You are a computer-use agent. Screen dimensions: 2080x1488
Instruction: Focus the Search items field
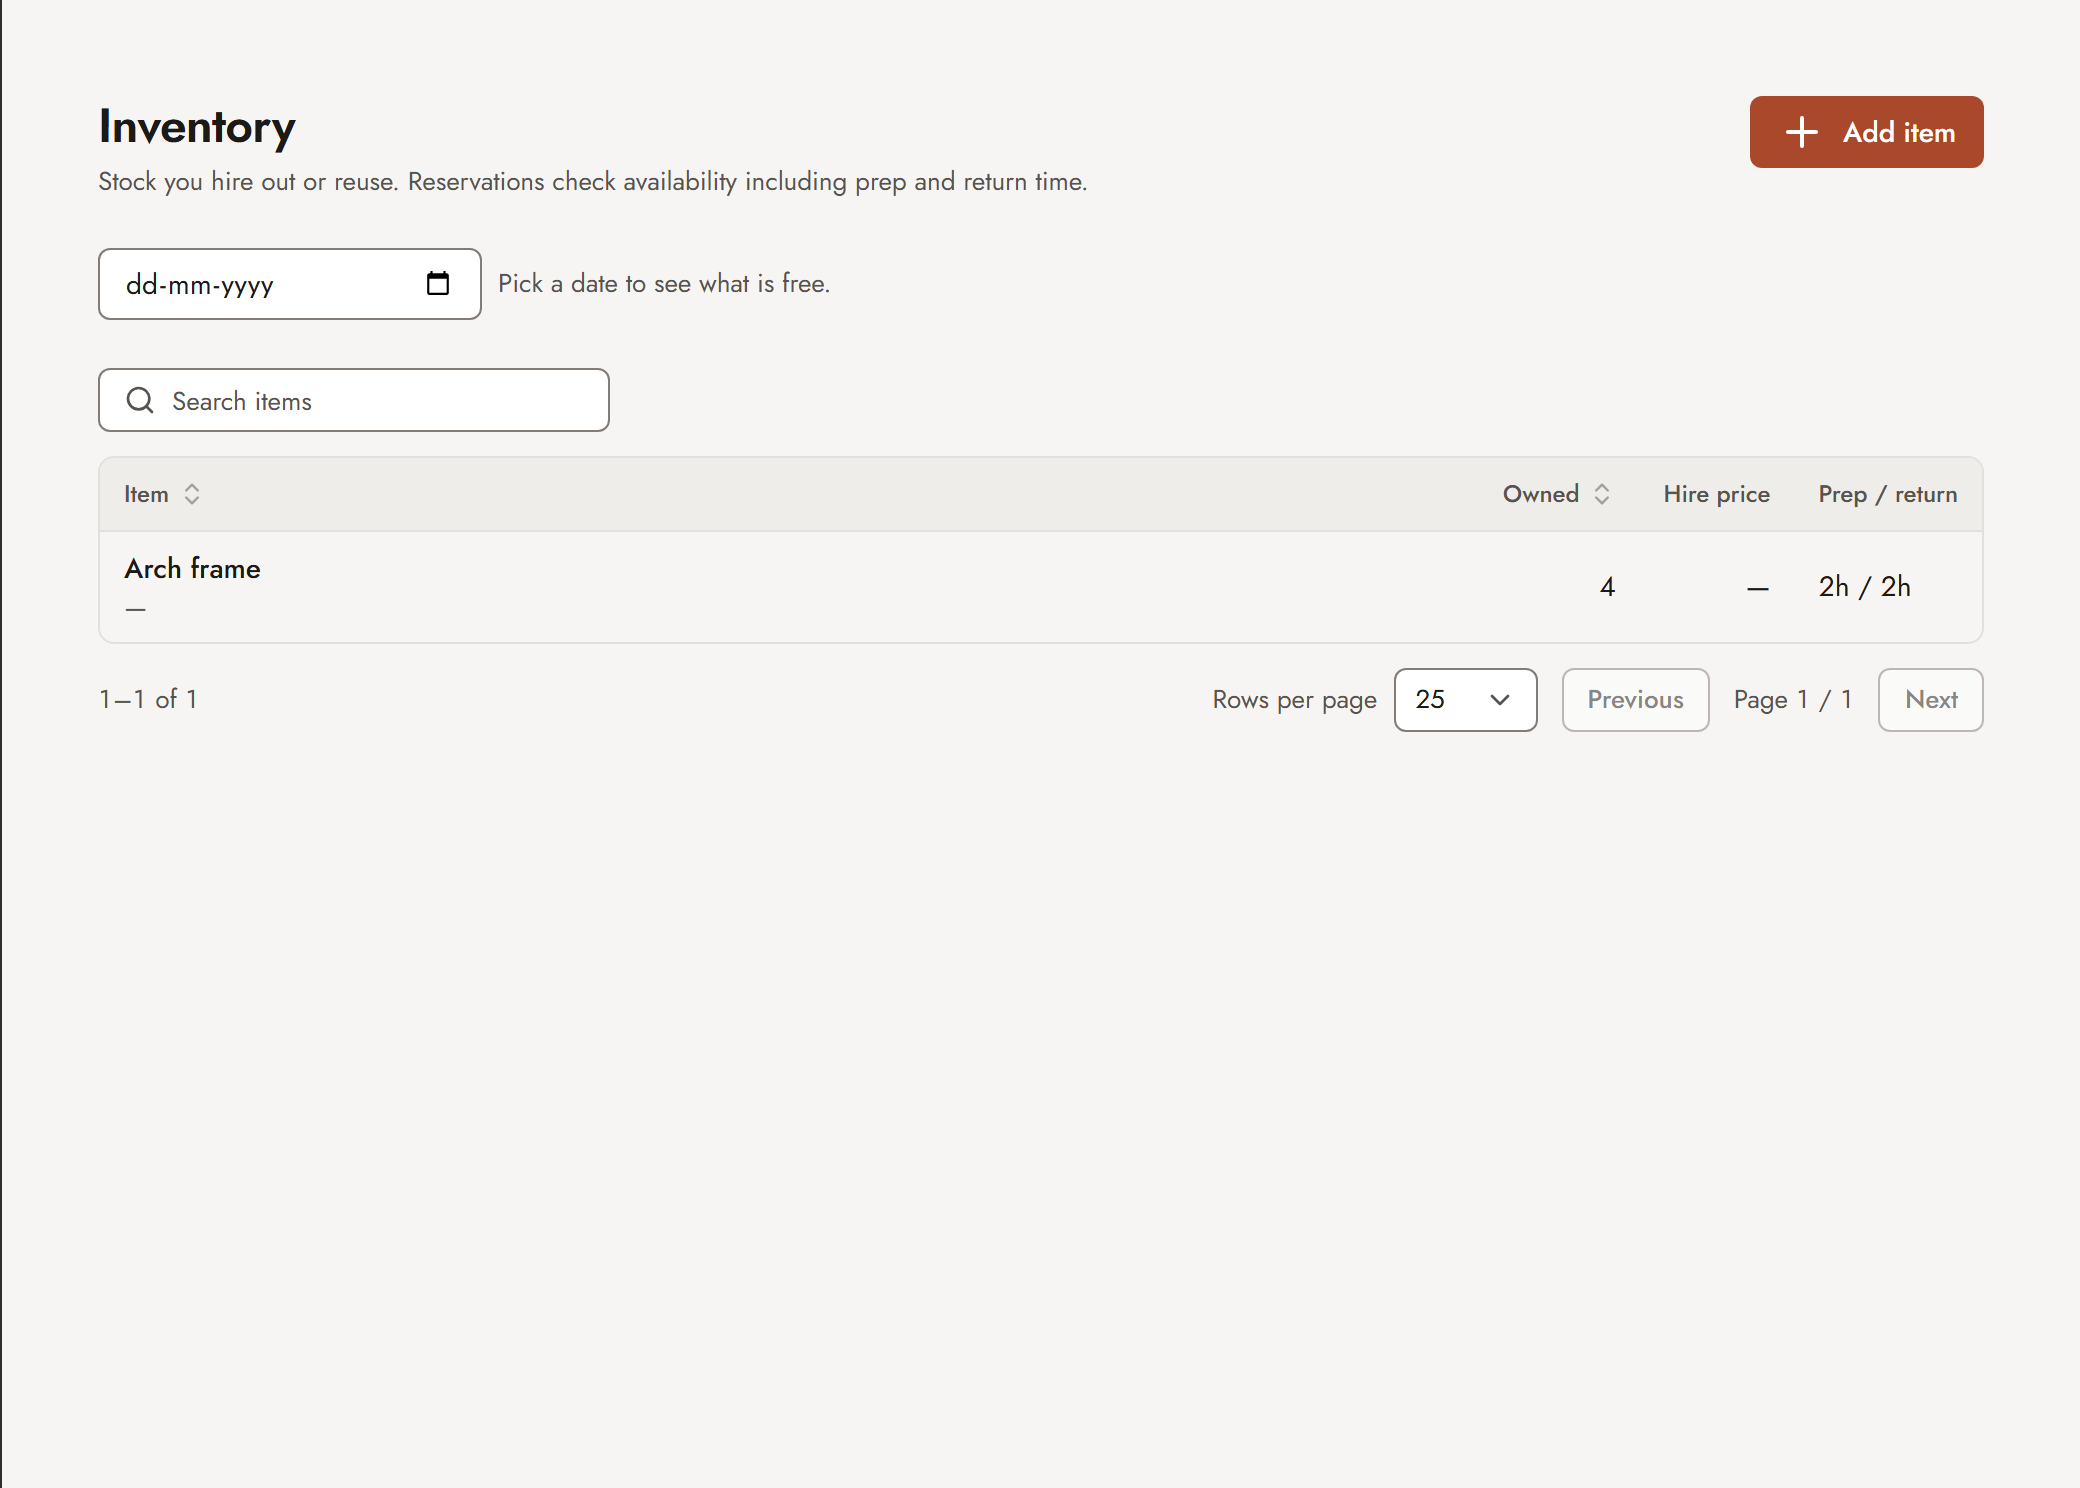[x=354, y=400]
